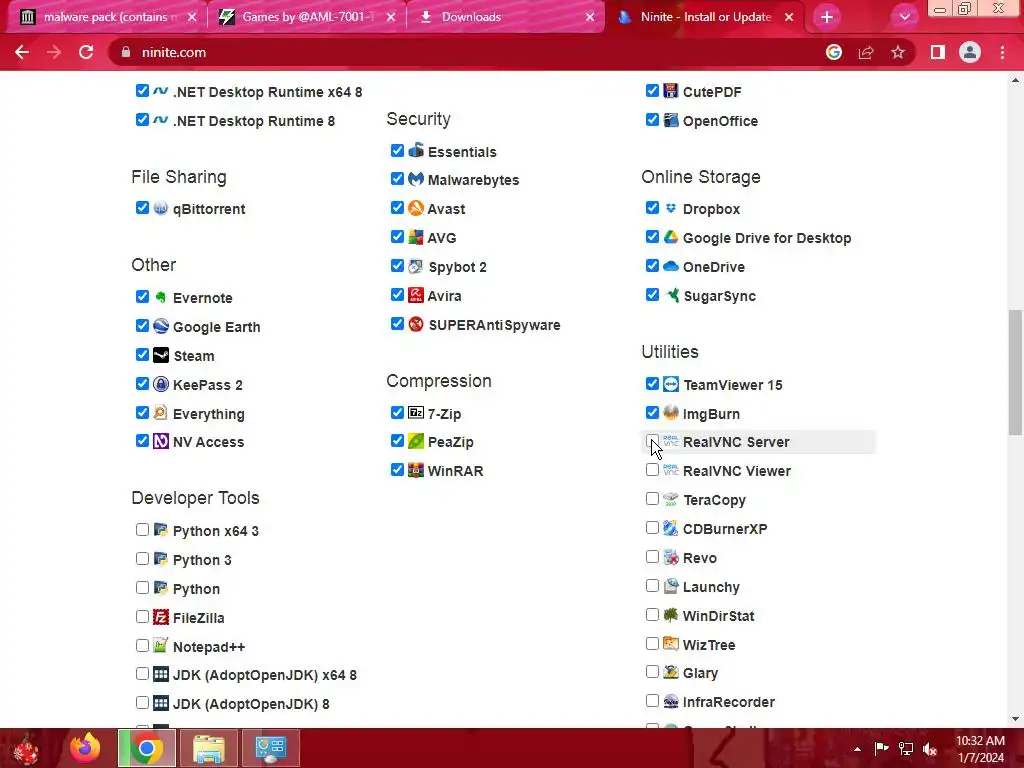Tick the WinDirStat checkbox
Screen dimensions: 1024x768
[652, 615]
